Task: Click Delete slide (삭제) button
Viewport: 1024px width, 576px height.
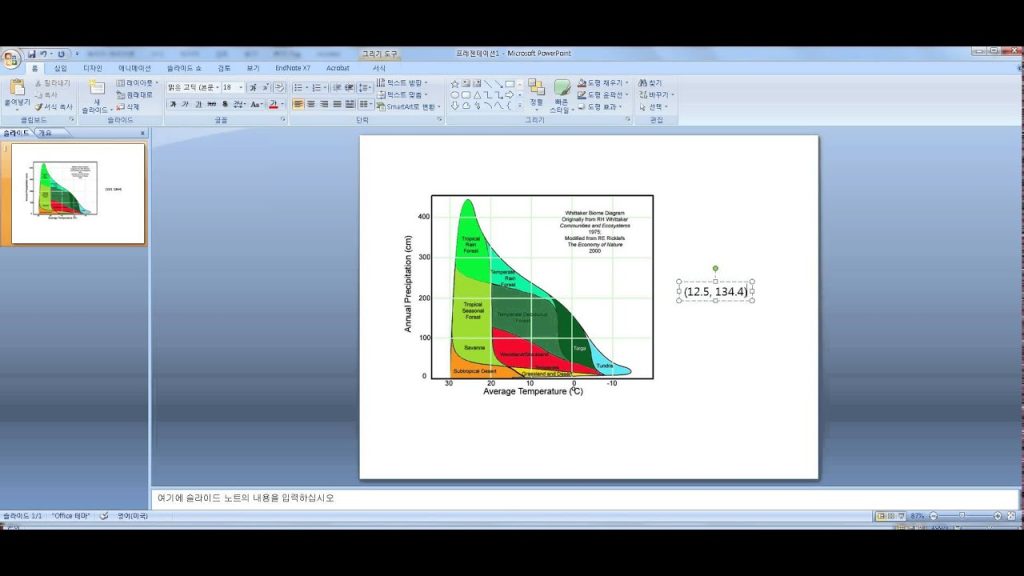Action: pos(129,106)
